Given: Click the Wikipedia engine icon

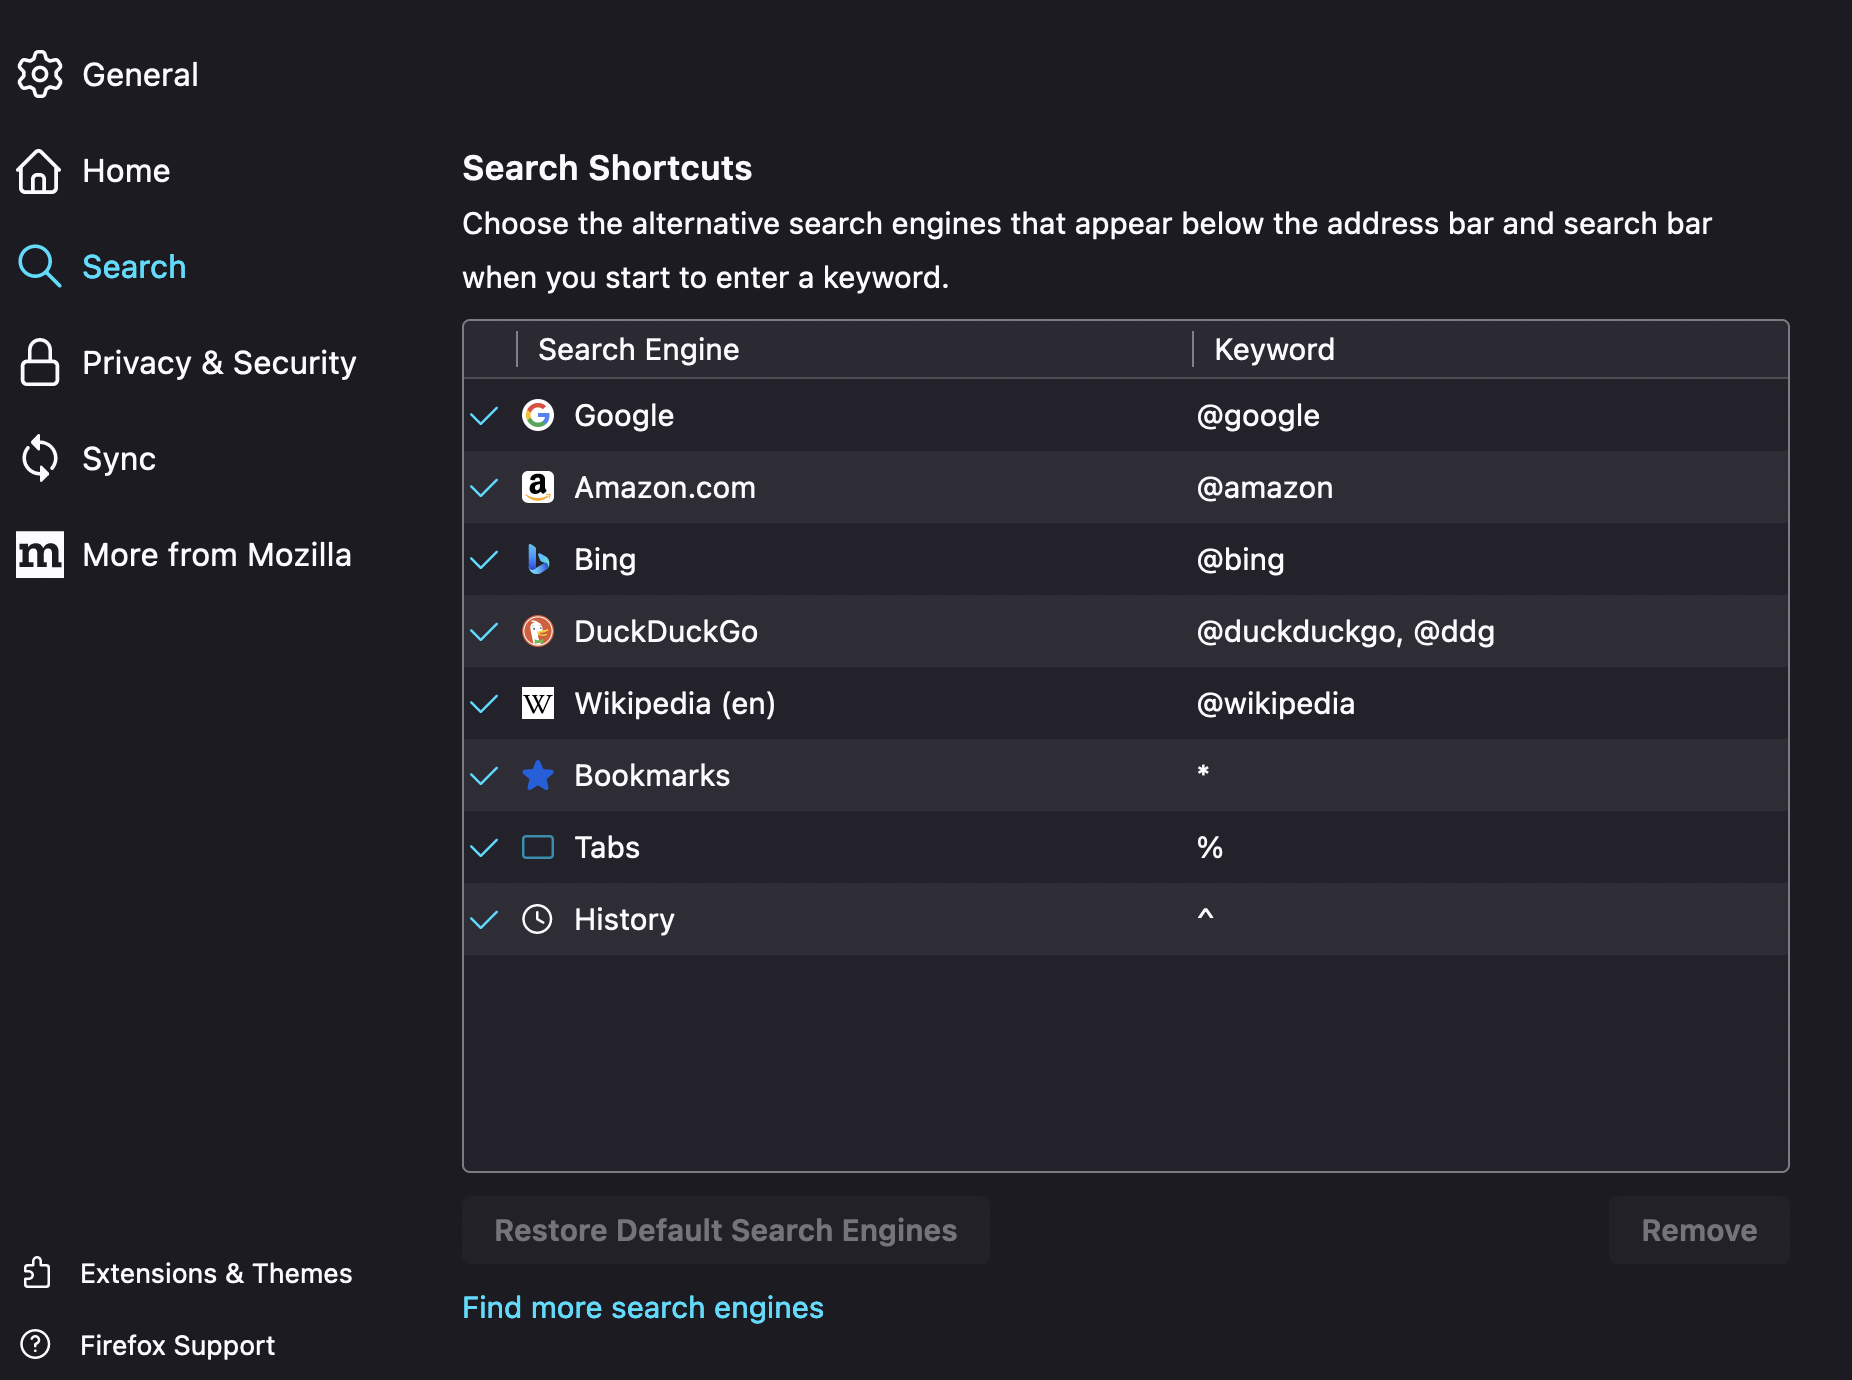Looking at the screenshot, I should 538,703.
